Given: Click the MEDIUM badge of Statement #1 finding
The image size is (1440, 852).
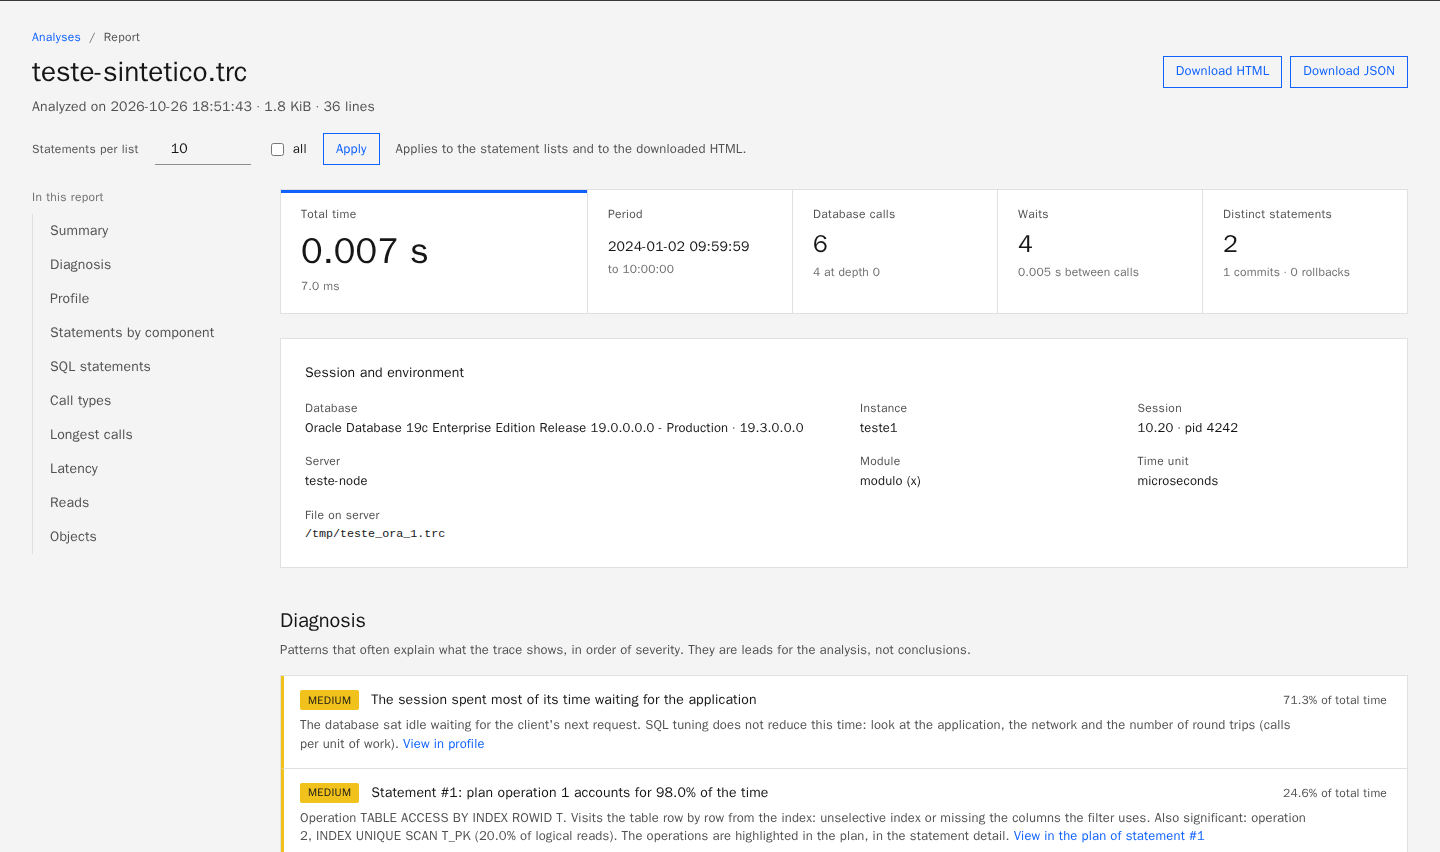Looking at the screenshot, I should tap(329, 793).
